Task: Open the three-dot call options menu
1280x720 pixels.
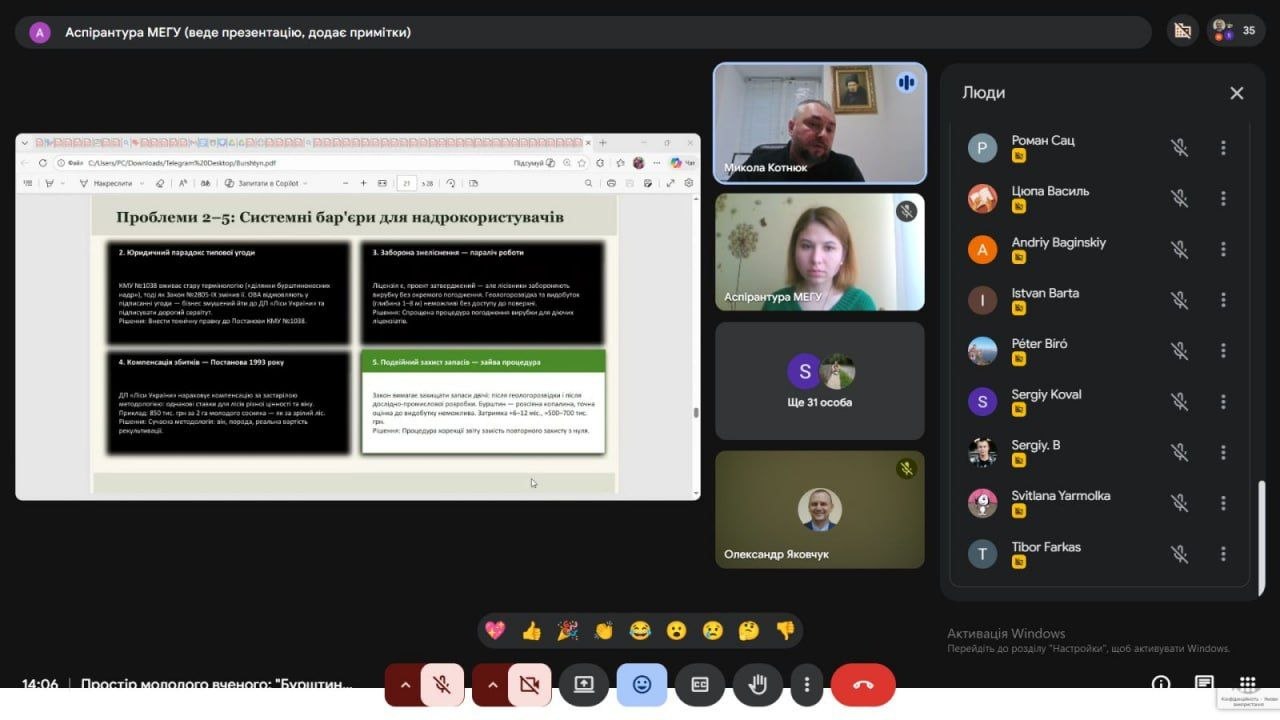Action: [x=806, y=685]
